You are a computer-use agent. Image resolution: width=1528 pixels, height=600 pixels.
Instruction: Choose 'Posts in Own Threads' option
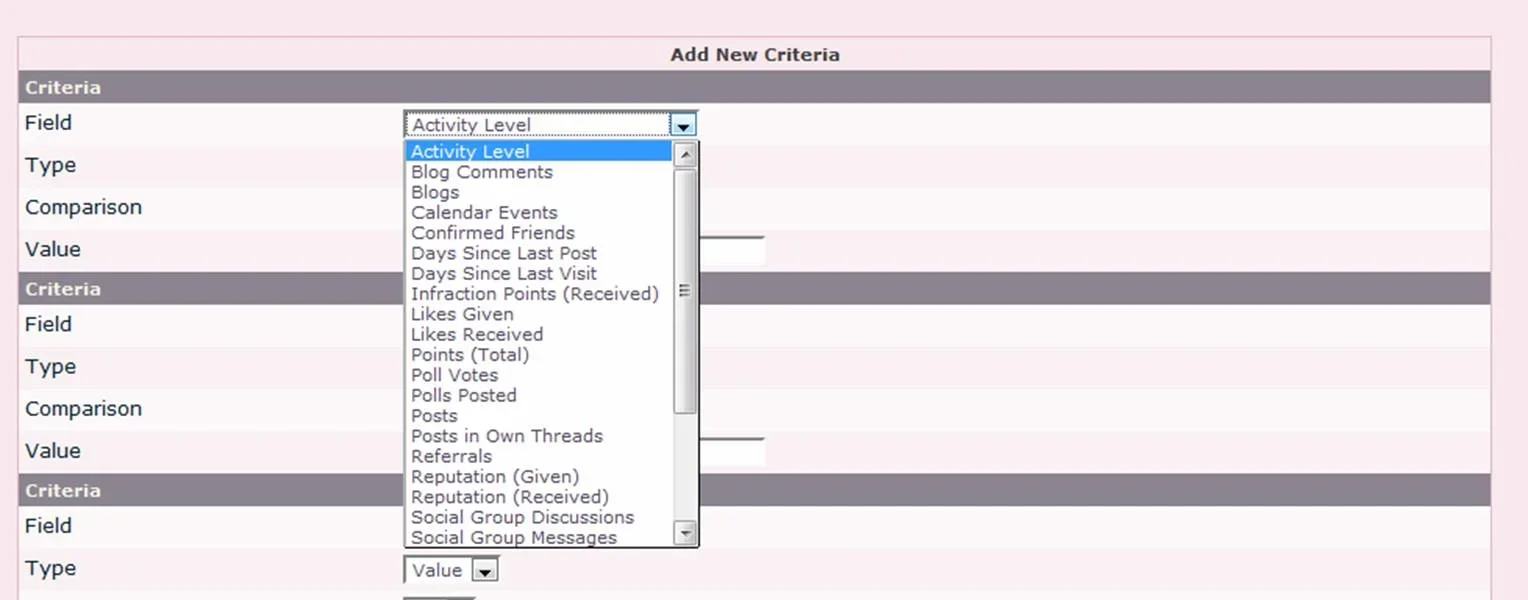(539, 436)
